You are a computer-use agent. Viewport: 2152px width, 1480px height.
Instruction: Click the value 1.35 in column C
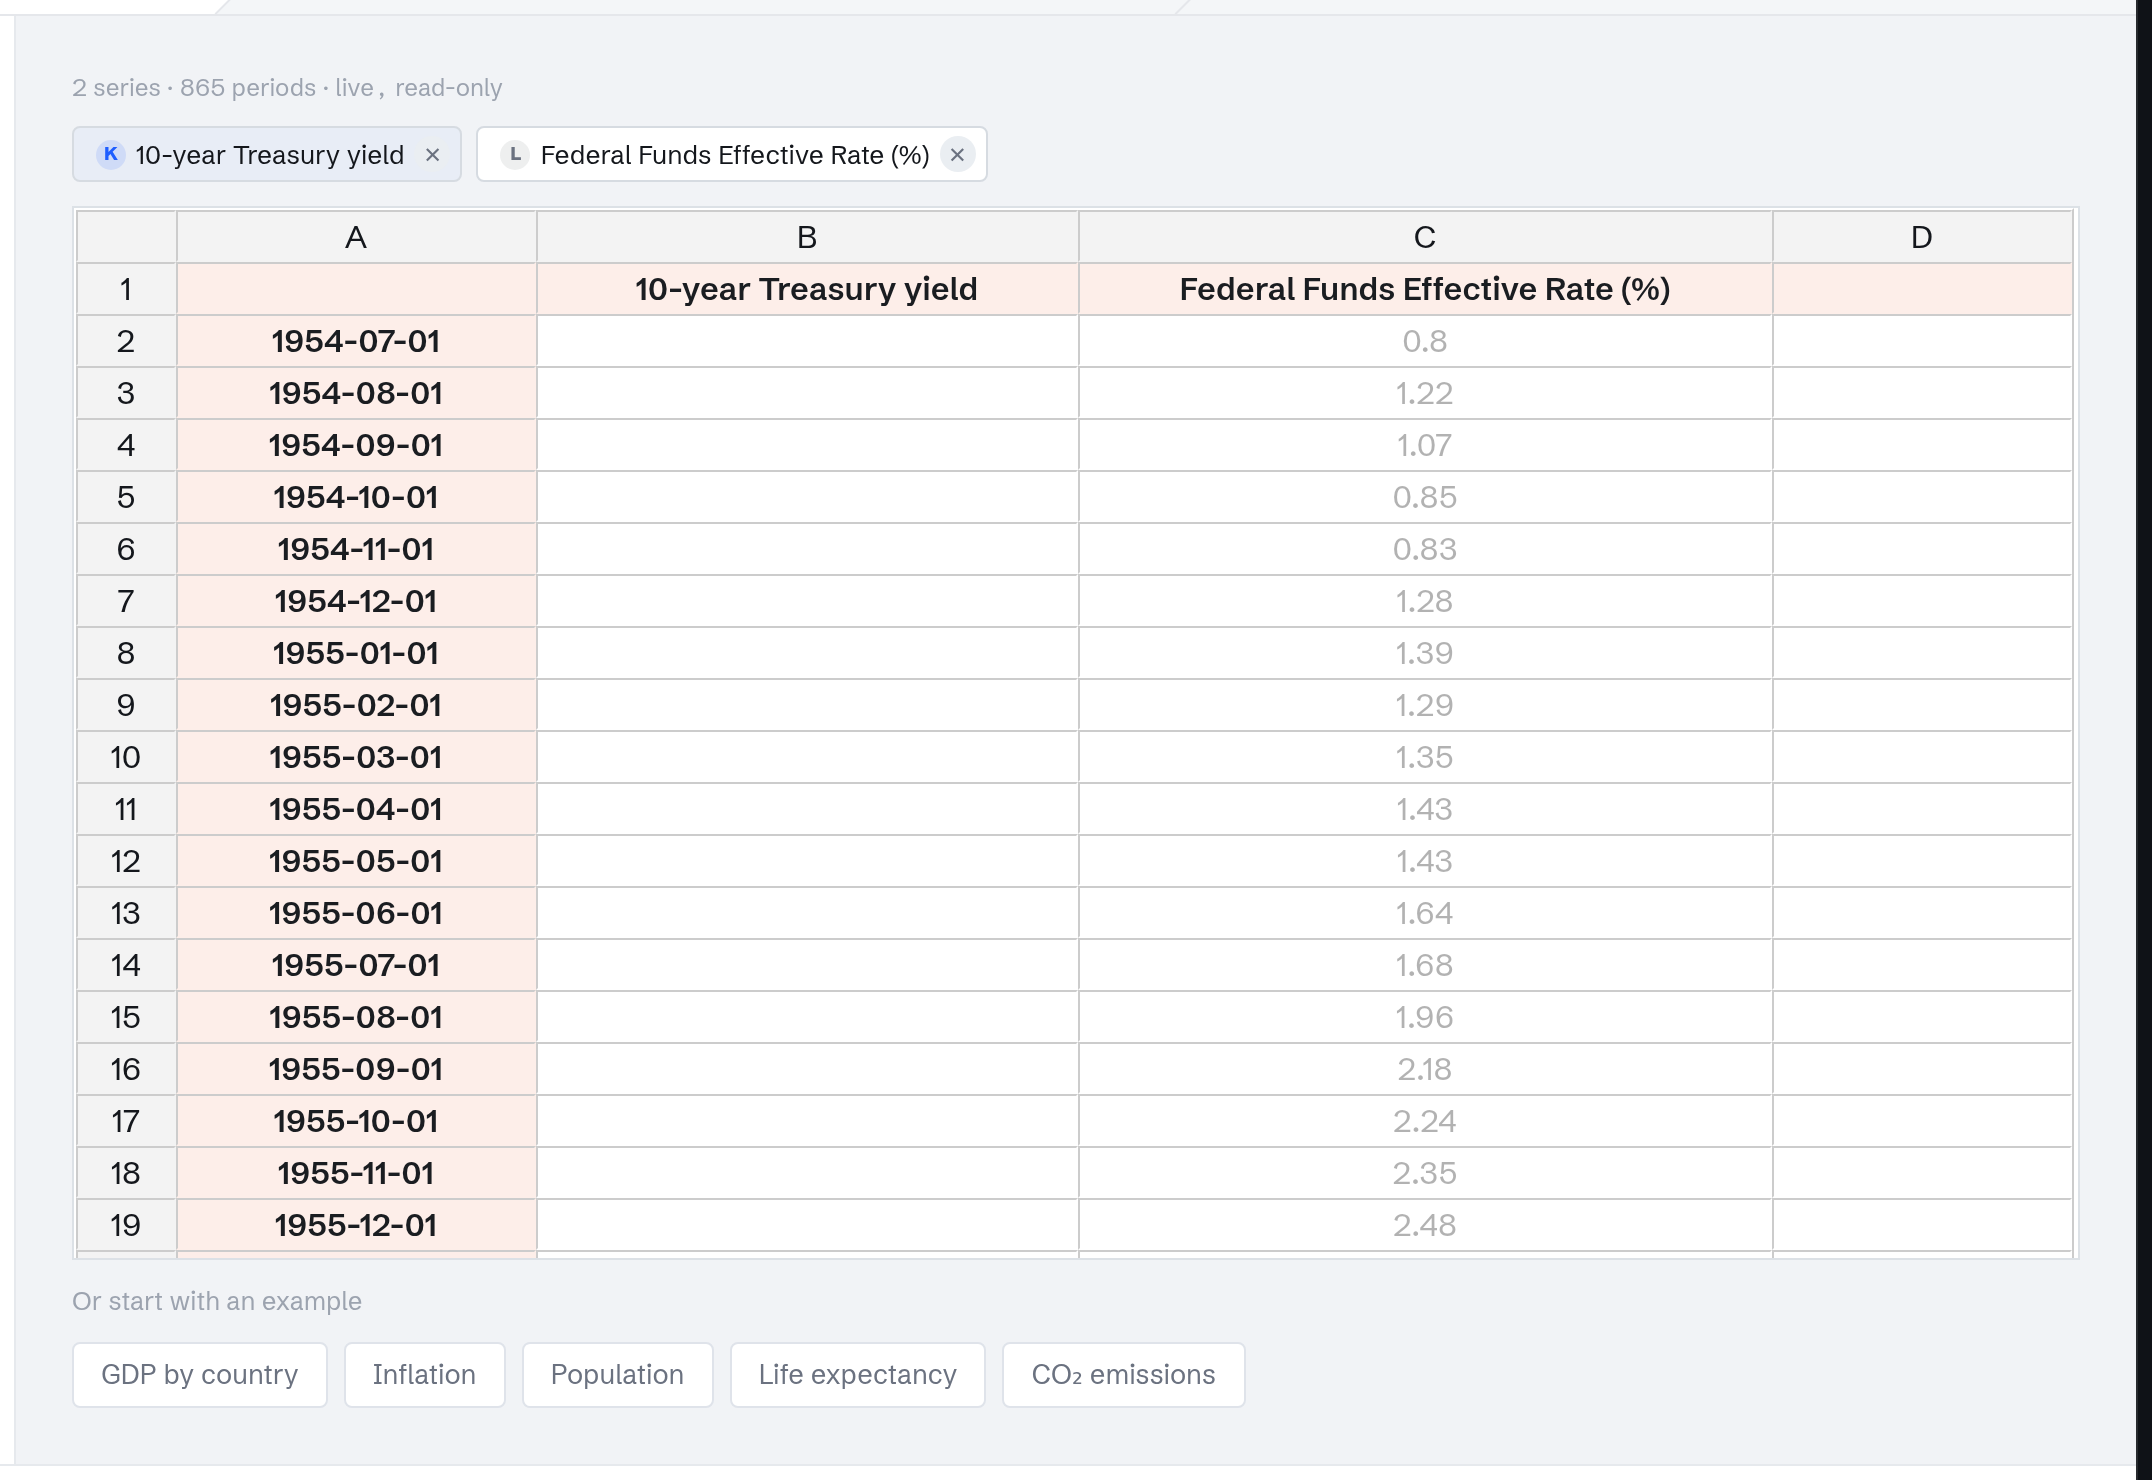(x=1425, y=757)
